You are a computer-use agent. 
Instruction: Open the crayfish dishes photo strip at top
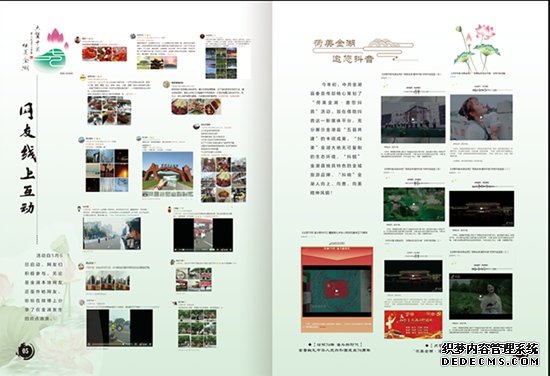(105, 54)
